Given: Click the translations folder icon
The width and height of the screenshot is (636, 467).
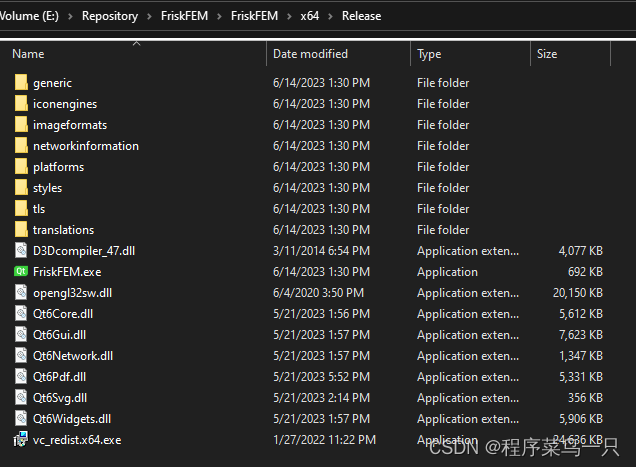Looking at the screenshot, I should click(x=21, y=230).
